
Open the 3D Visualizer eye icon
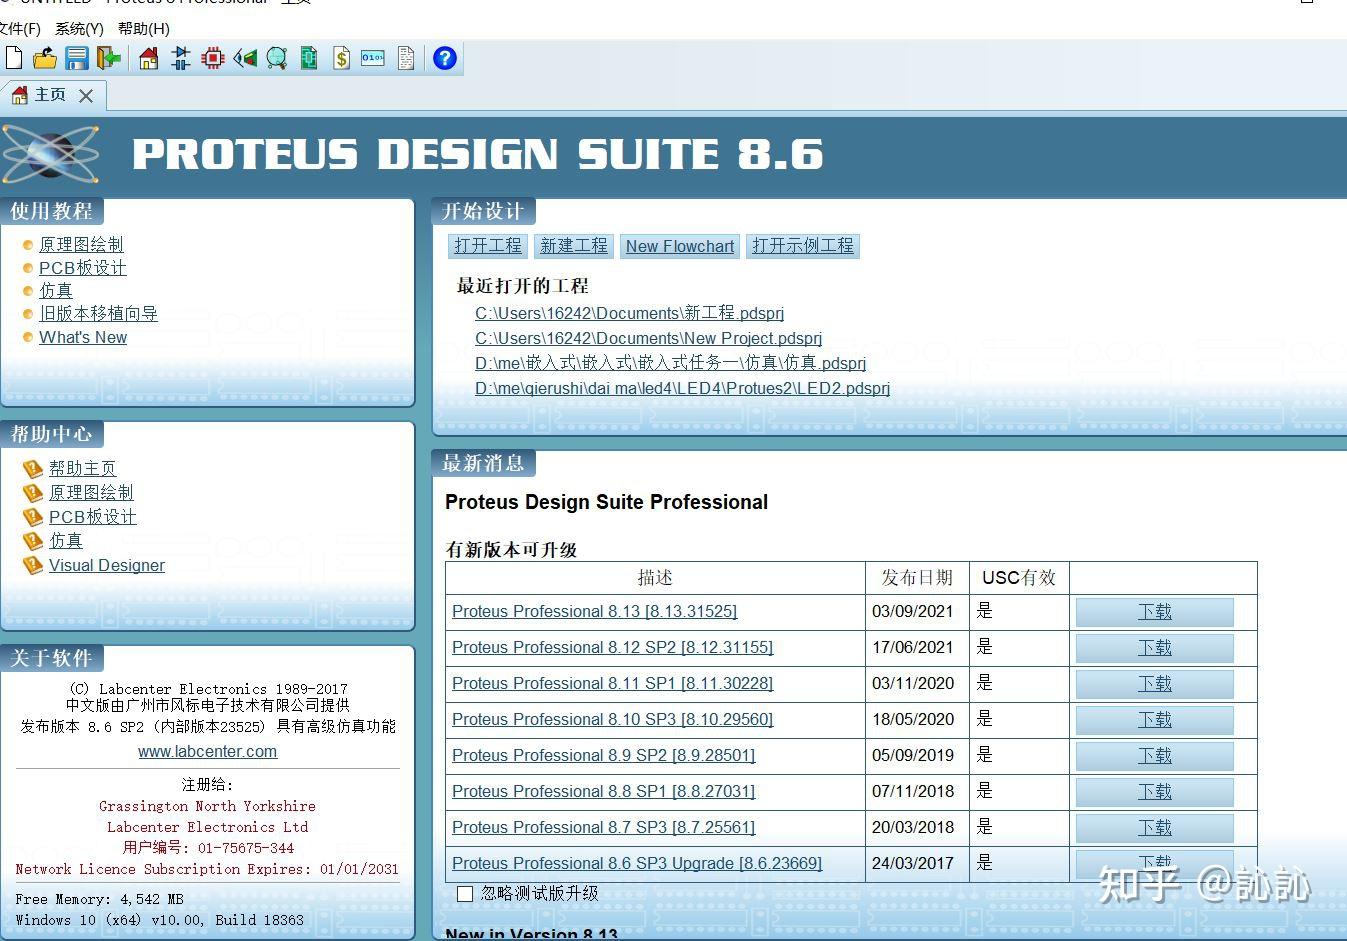tap(245, 58)
